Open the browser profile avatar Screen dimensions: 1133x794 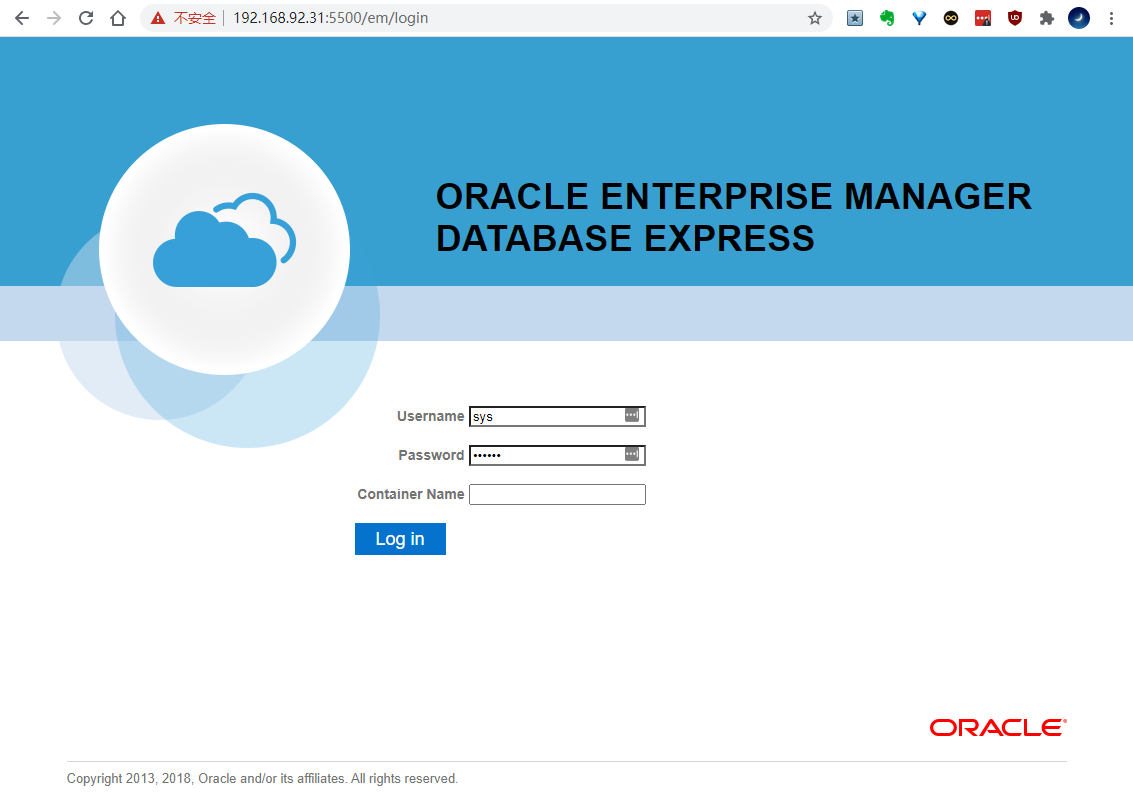coord(1079,18)
